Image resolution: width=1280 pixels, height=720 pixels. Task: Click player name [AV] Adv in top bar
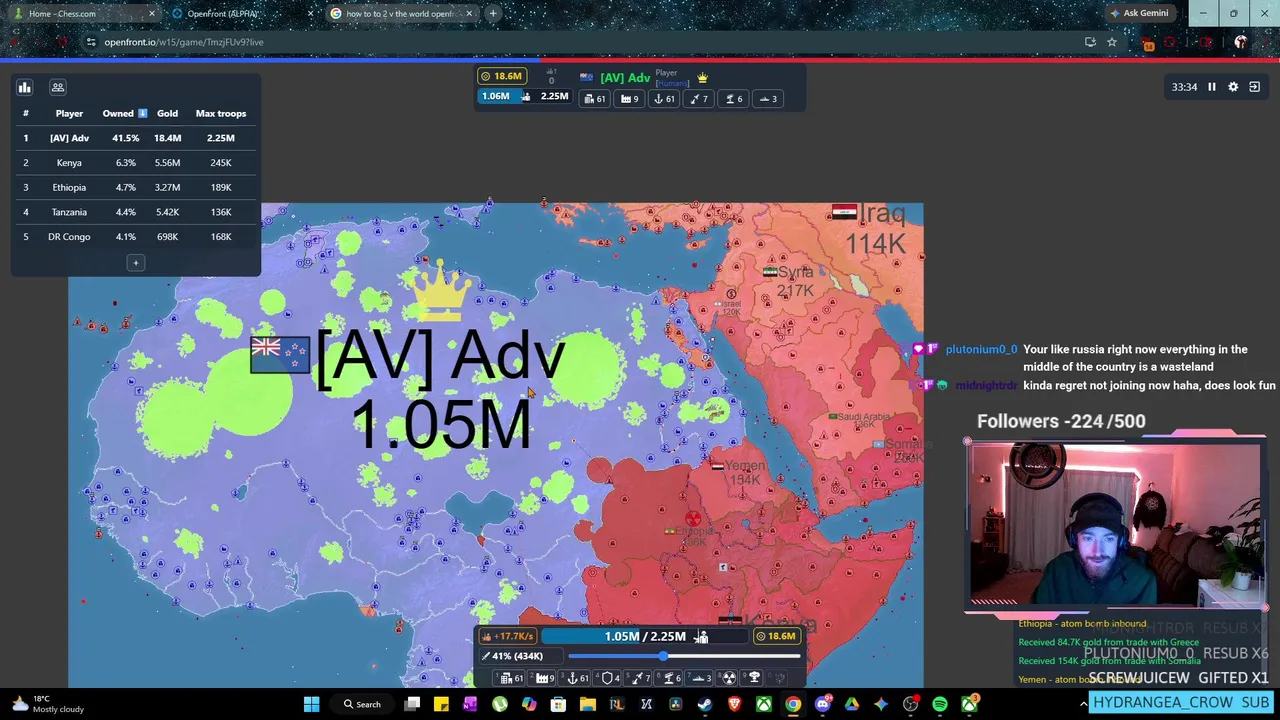pos(625,78)
